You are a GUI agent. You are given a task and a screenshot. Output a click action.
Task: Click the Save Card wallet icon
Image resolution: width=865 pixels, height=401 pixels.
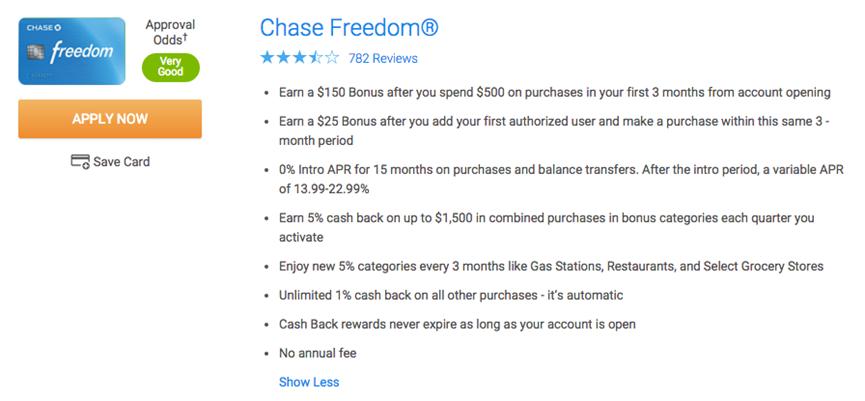point(80,161)
